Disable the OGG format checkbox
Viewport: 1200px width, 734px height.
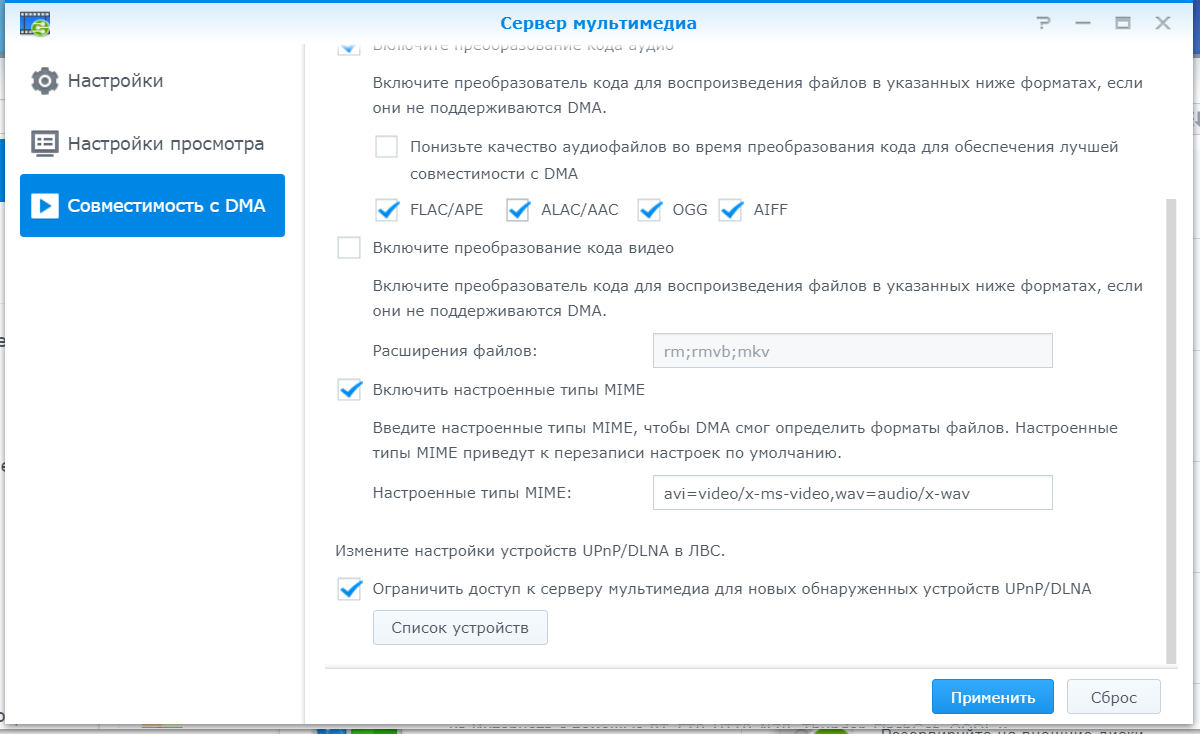tap(650, 210)
